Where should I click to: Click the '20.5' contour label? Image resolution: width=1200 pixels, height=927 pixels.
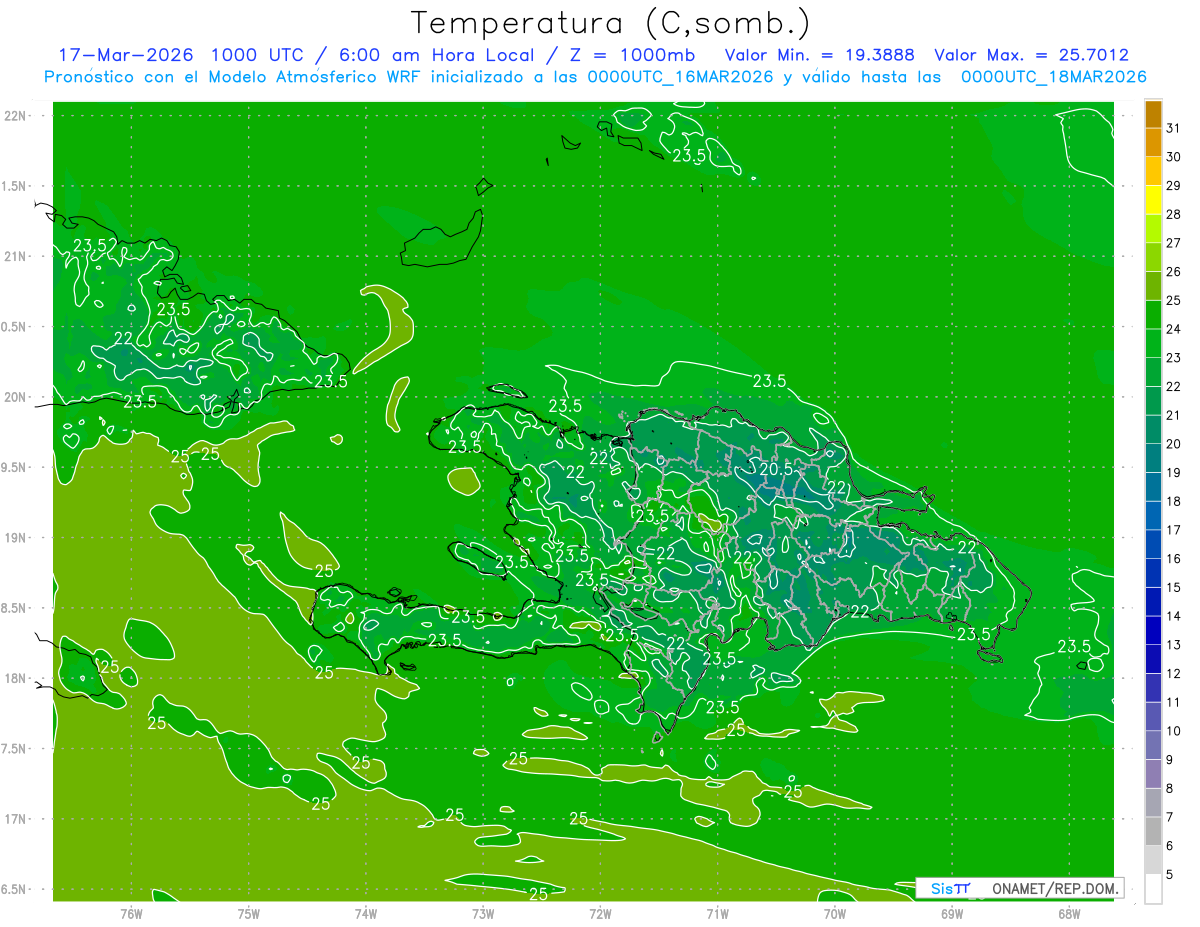coord(776,469)
